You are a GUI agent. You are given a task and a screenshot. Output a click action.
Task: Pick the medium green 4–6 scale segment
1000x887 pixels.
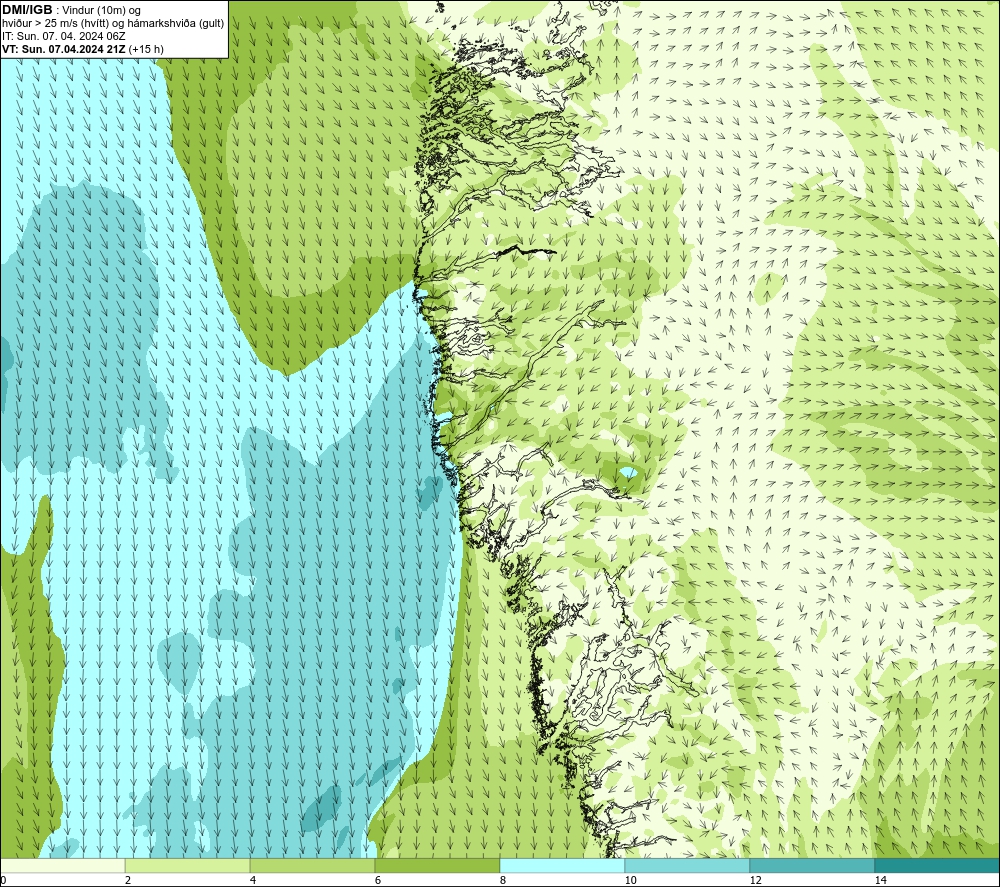(x=312, y=866)
